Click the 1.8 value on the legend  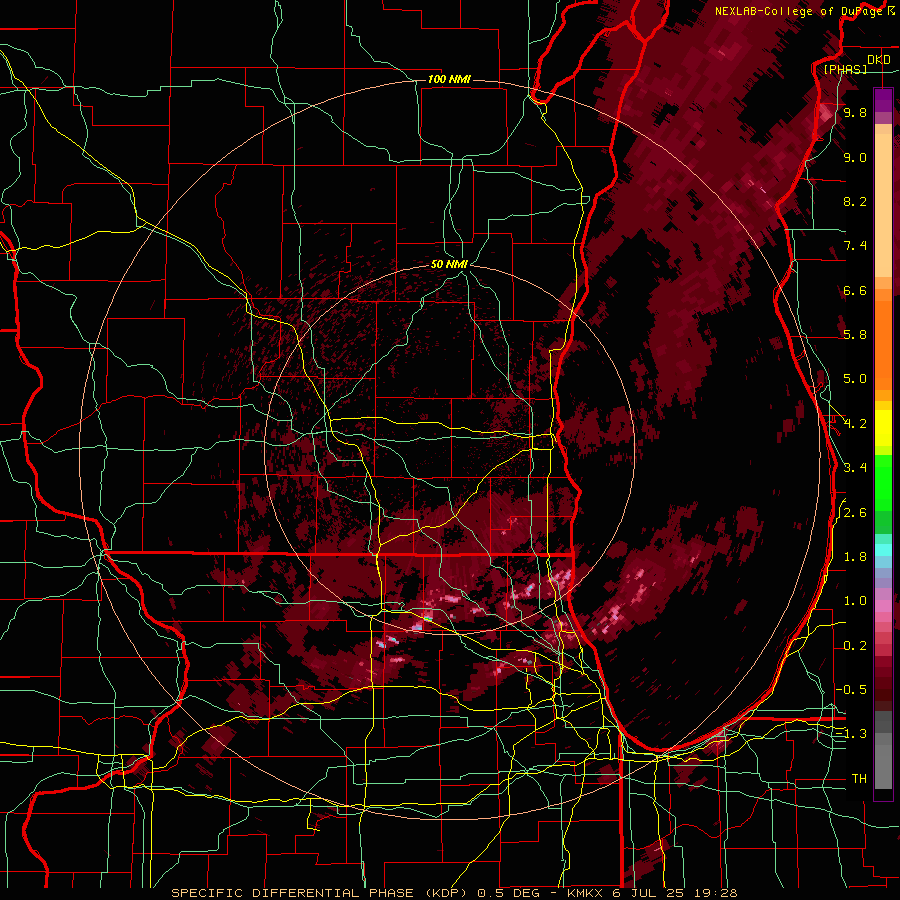point(855,557)
